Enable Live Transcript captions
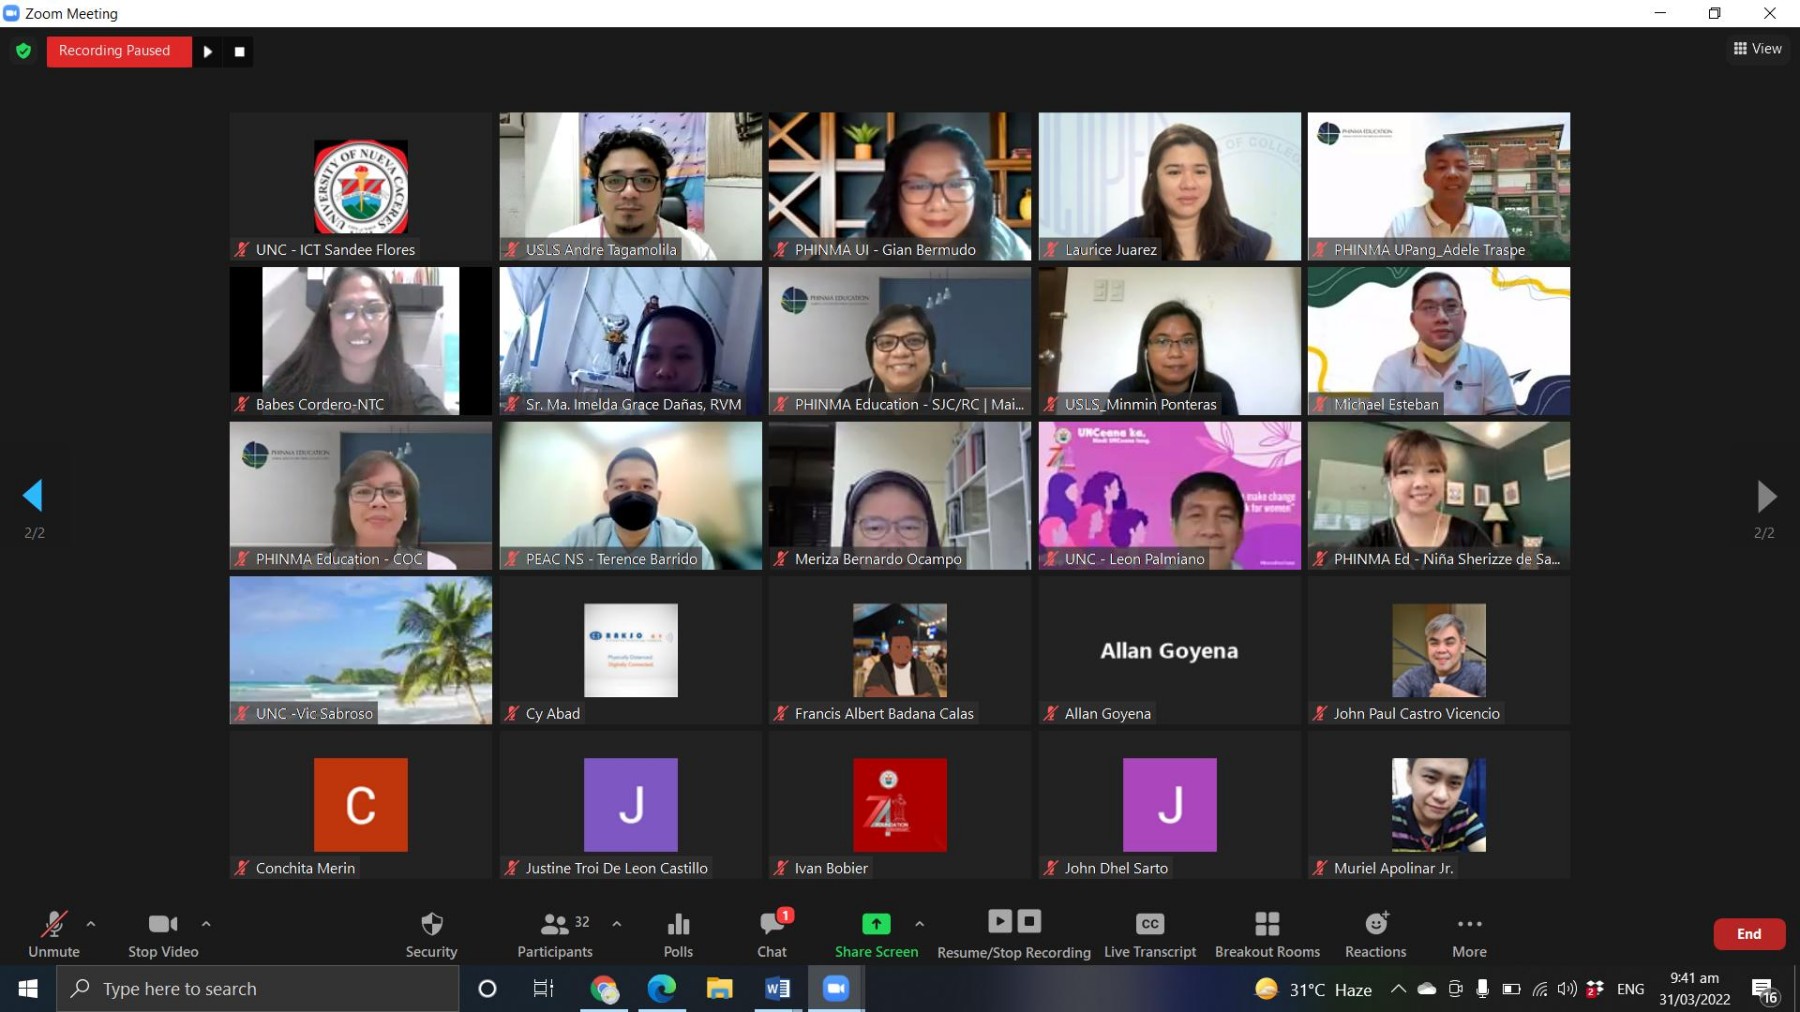Image resolution: width=1800 pixels, height=1012 pixels. pyautogui.click(x=1150, y=934)
